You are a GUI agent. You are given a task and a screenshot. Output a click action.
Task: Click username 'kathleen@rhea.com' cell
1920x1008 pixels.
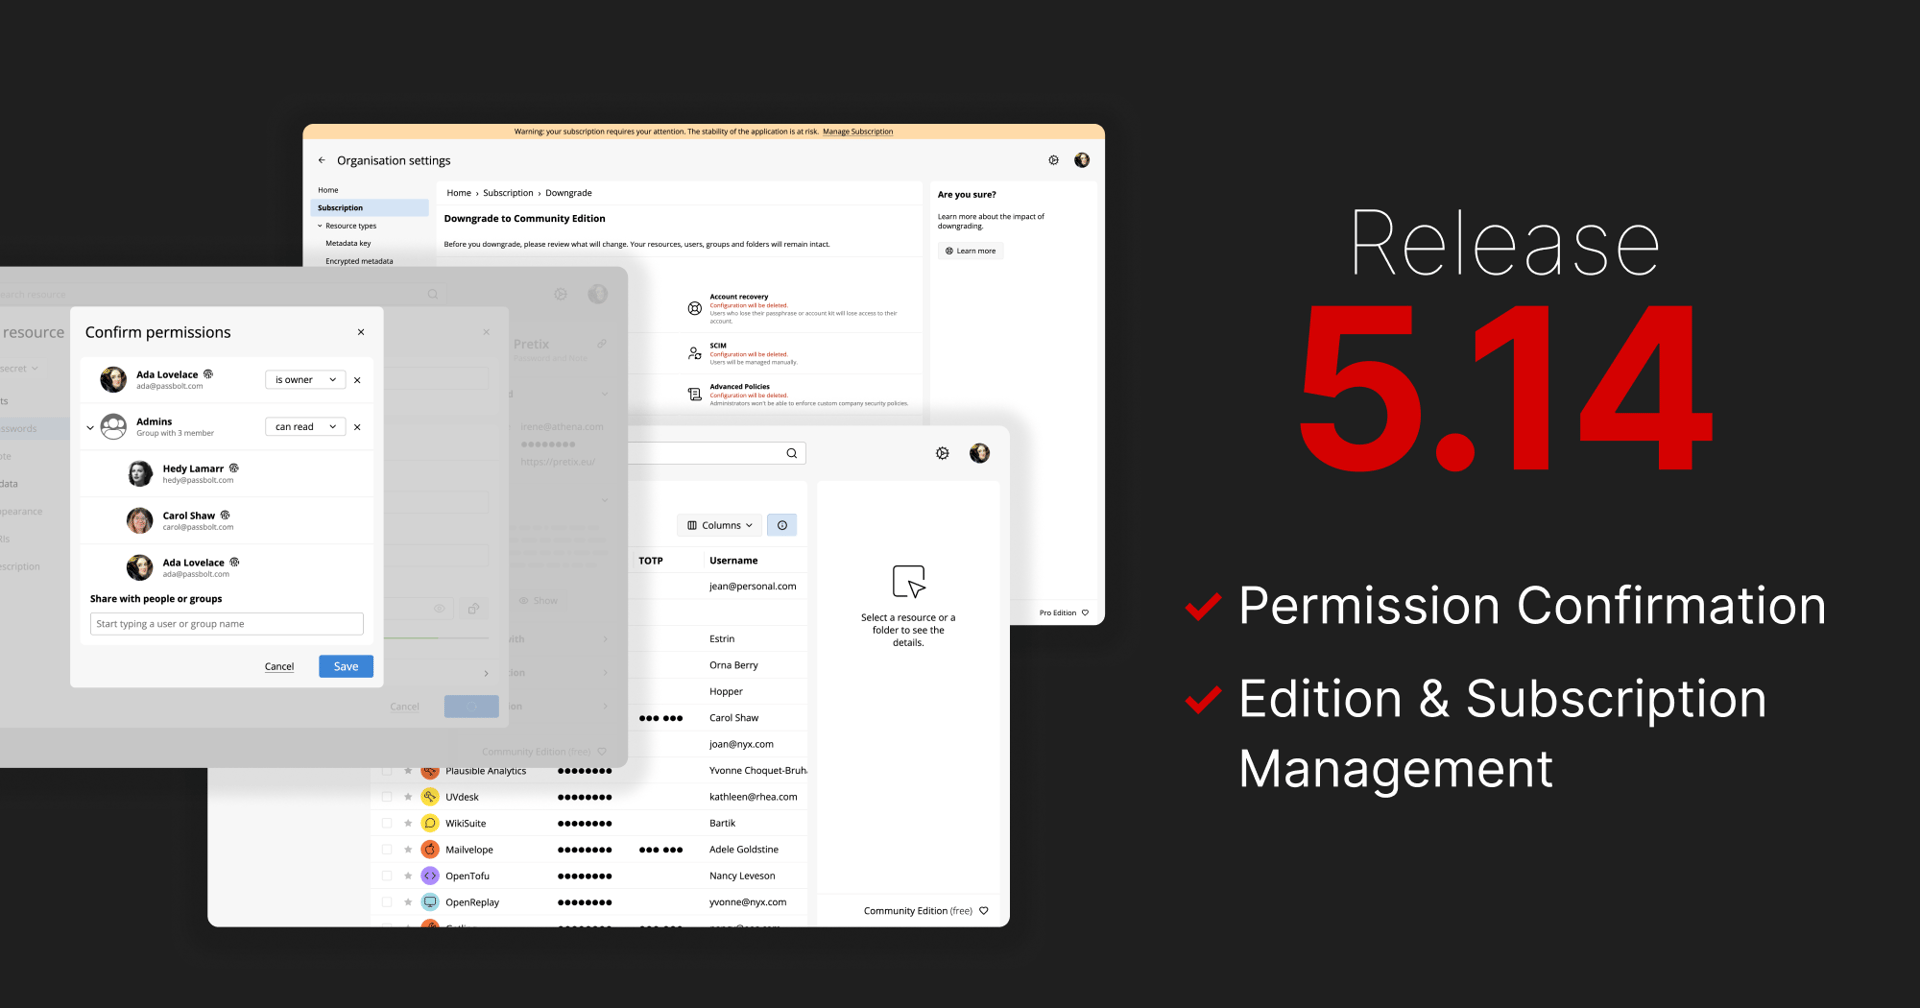753,797
